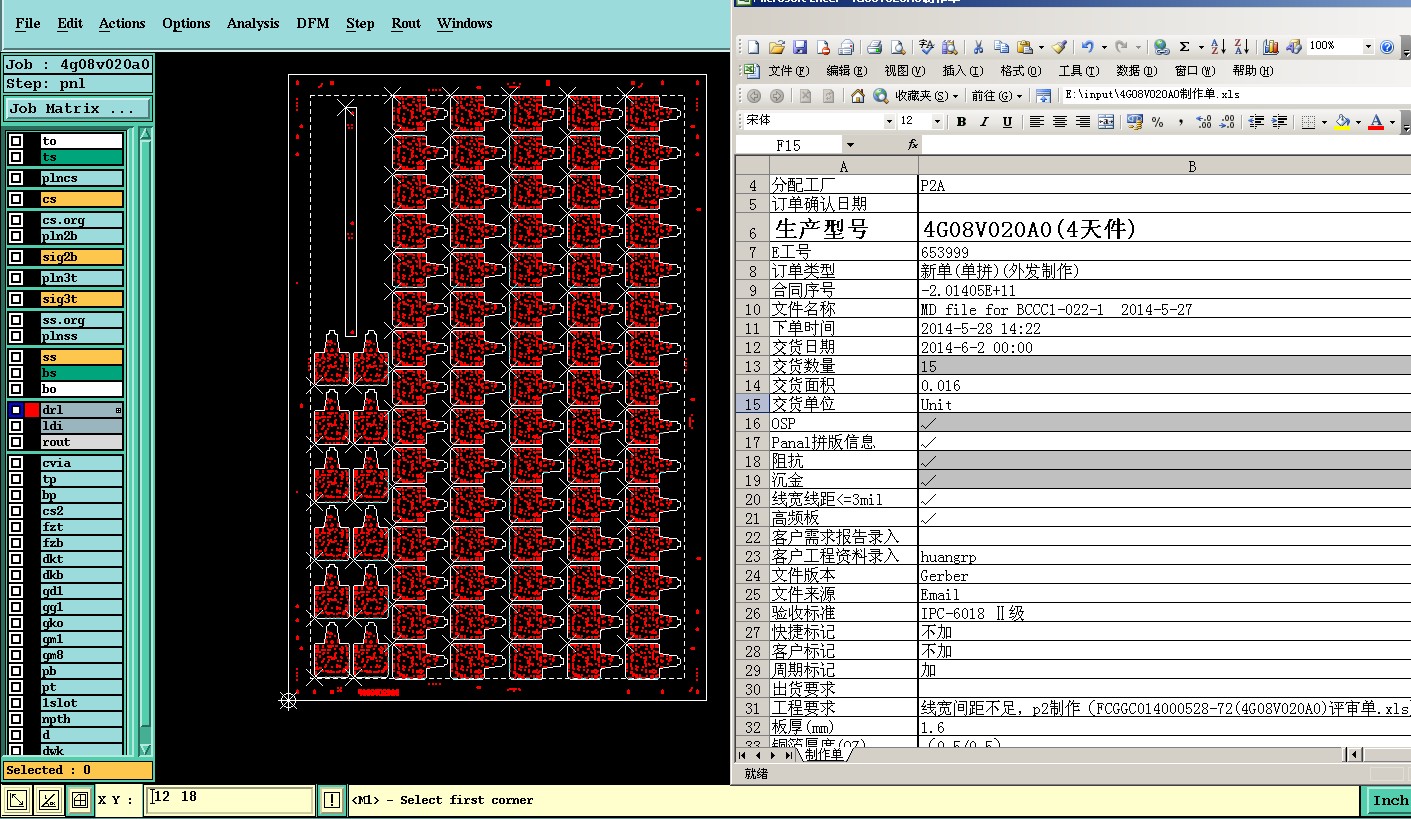Screen dimensions: 1411x819
Task: Click the Save icon in Excel toolbar
Action: [800, 47]
